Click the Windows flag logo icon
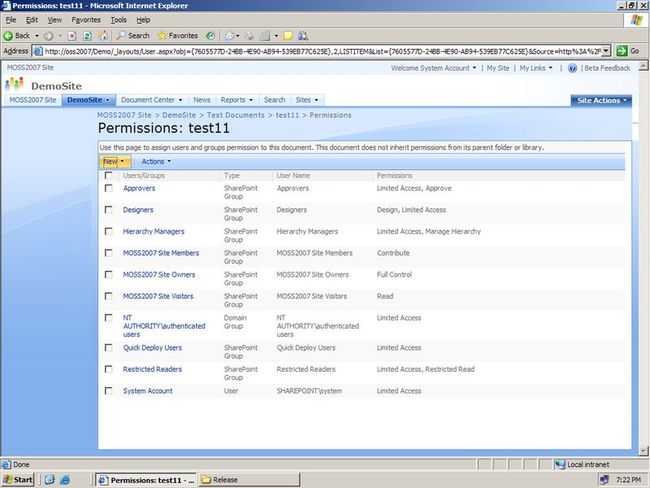Viewport: 650px width, 488px height. (636, 20)
